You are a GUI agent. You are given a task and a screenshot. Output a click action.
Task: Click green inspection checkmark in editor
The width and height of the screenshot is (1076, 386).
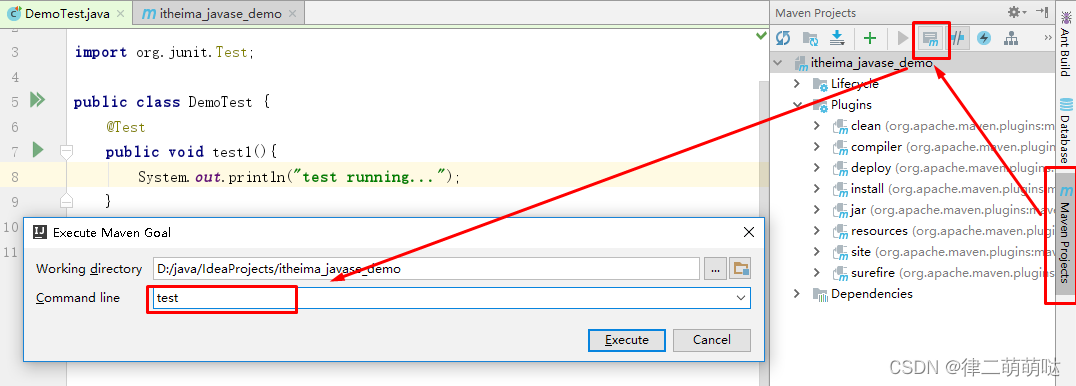click(x=761, y=35)
